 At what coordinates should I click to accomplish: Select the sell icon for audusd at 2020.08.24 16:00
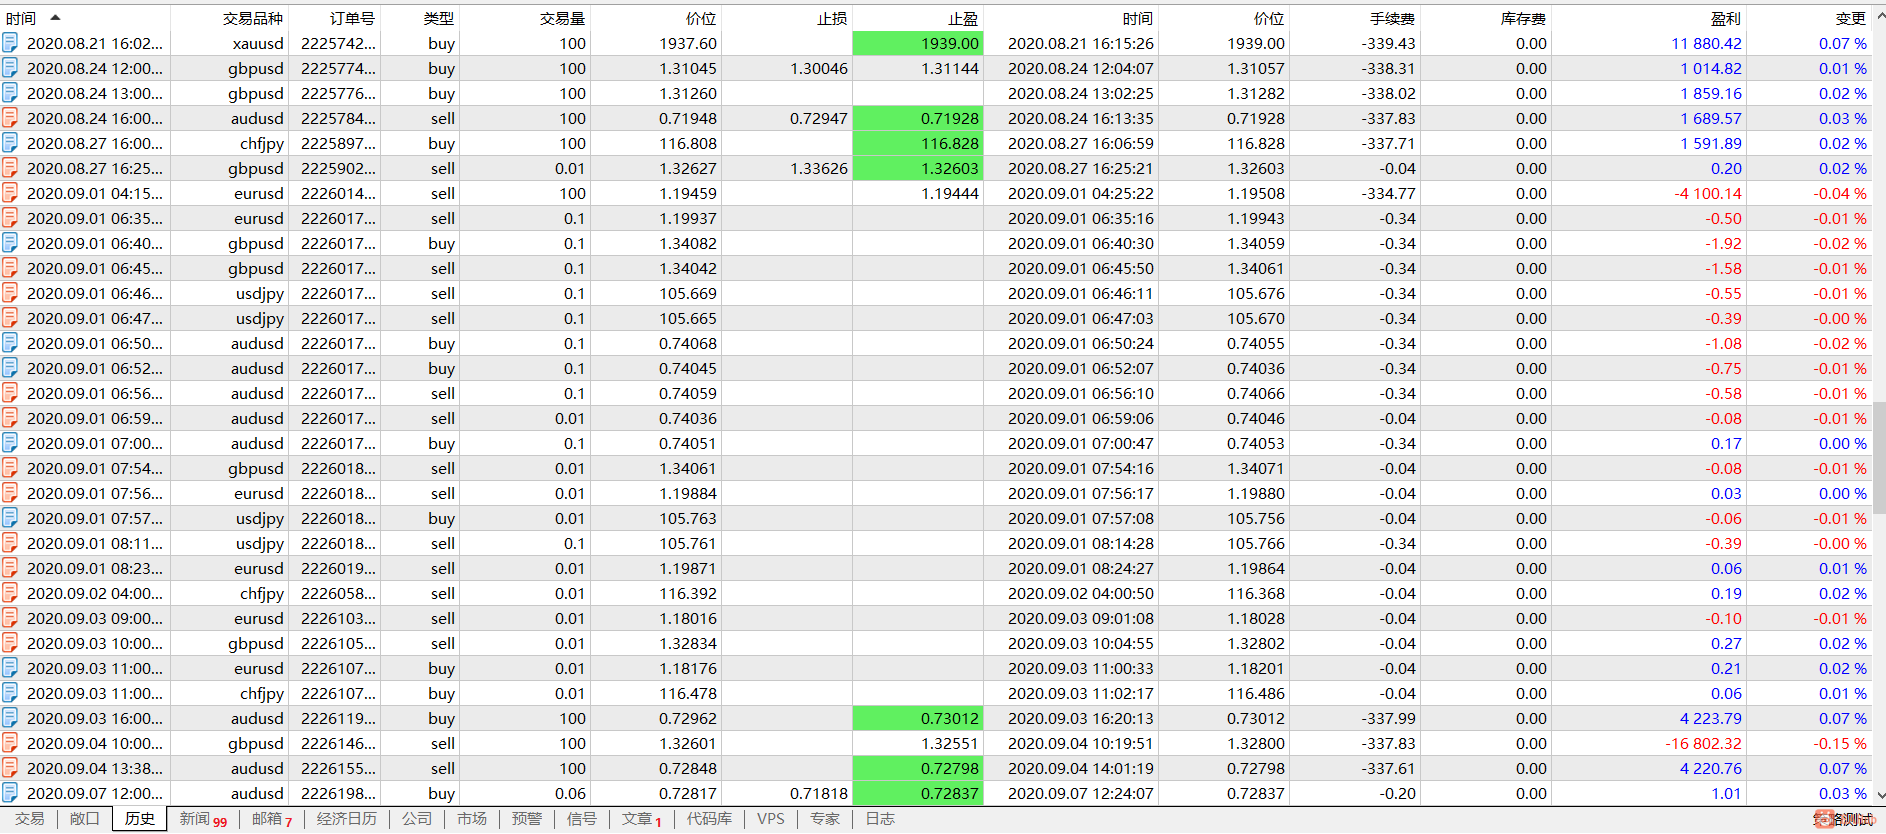coord(10,118)
